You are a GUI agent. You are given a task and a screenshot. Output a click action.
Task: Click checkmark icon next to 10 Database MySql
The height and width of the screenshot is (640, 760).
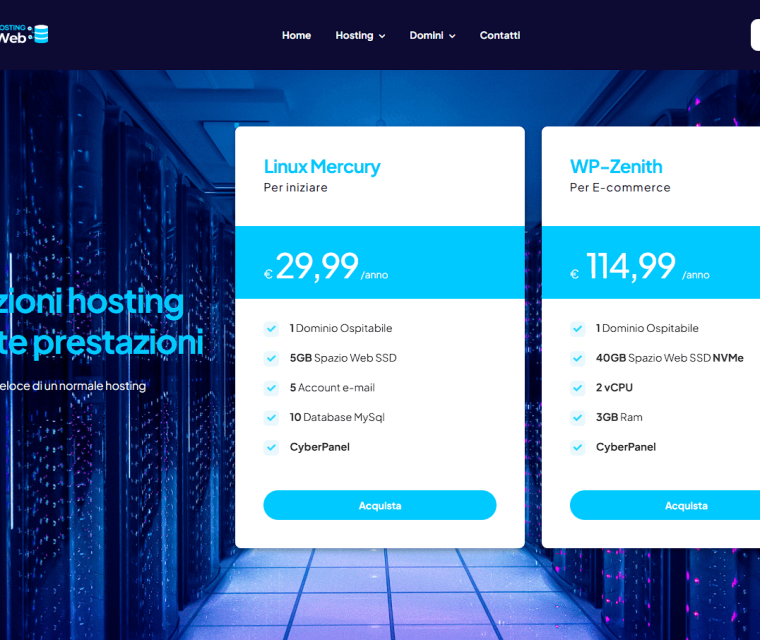pos(271,417)
